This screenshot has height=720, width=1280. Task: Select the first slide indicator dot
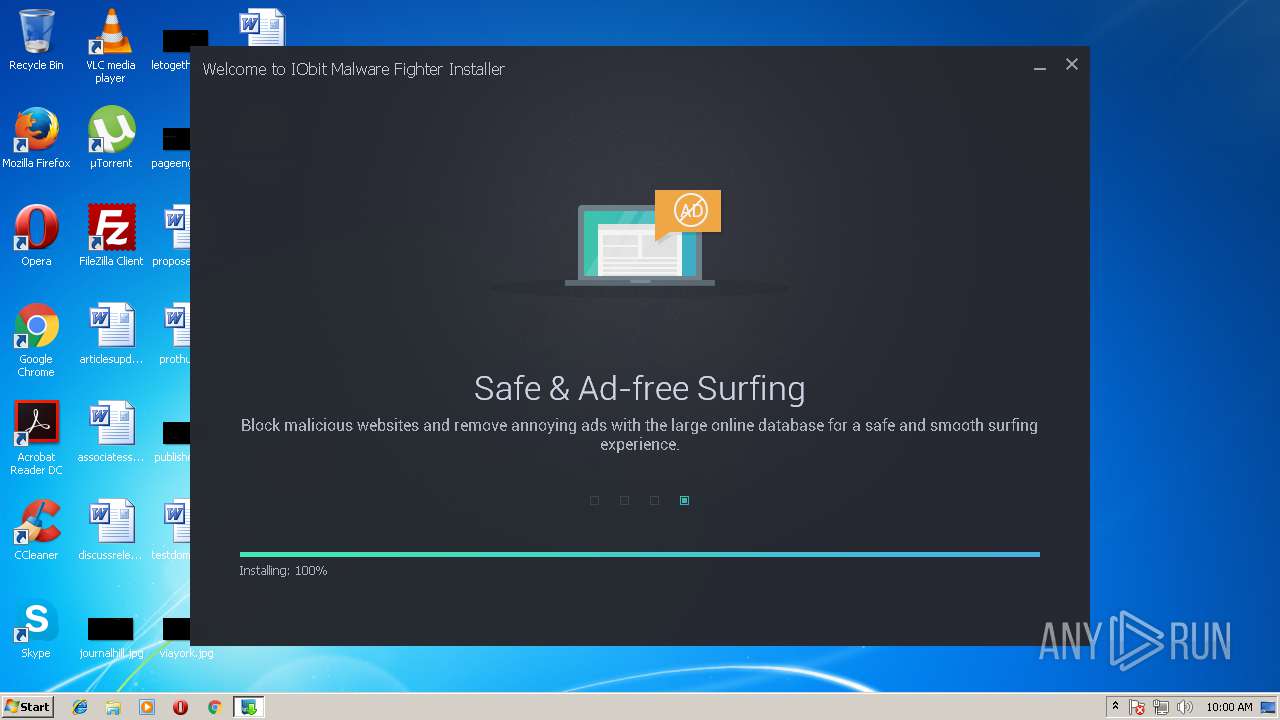tap(594, 500)
